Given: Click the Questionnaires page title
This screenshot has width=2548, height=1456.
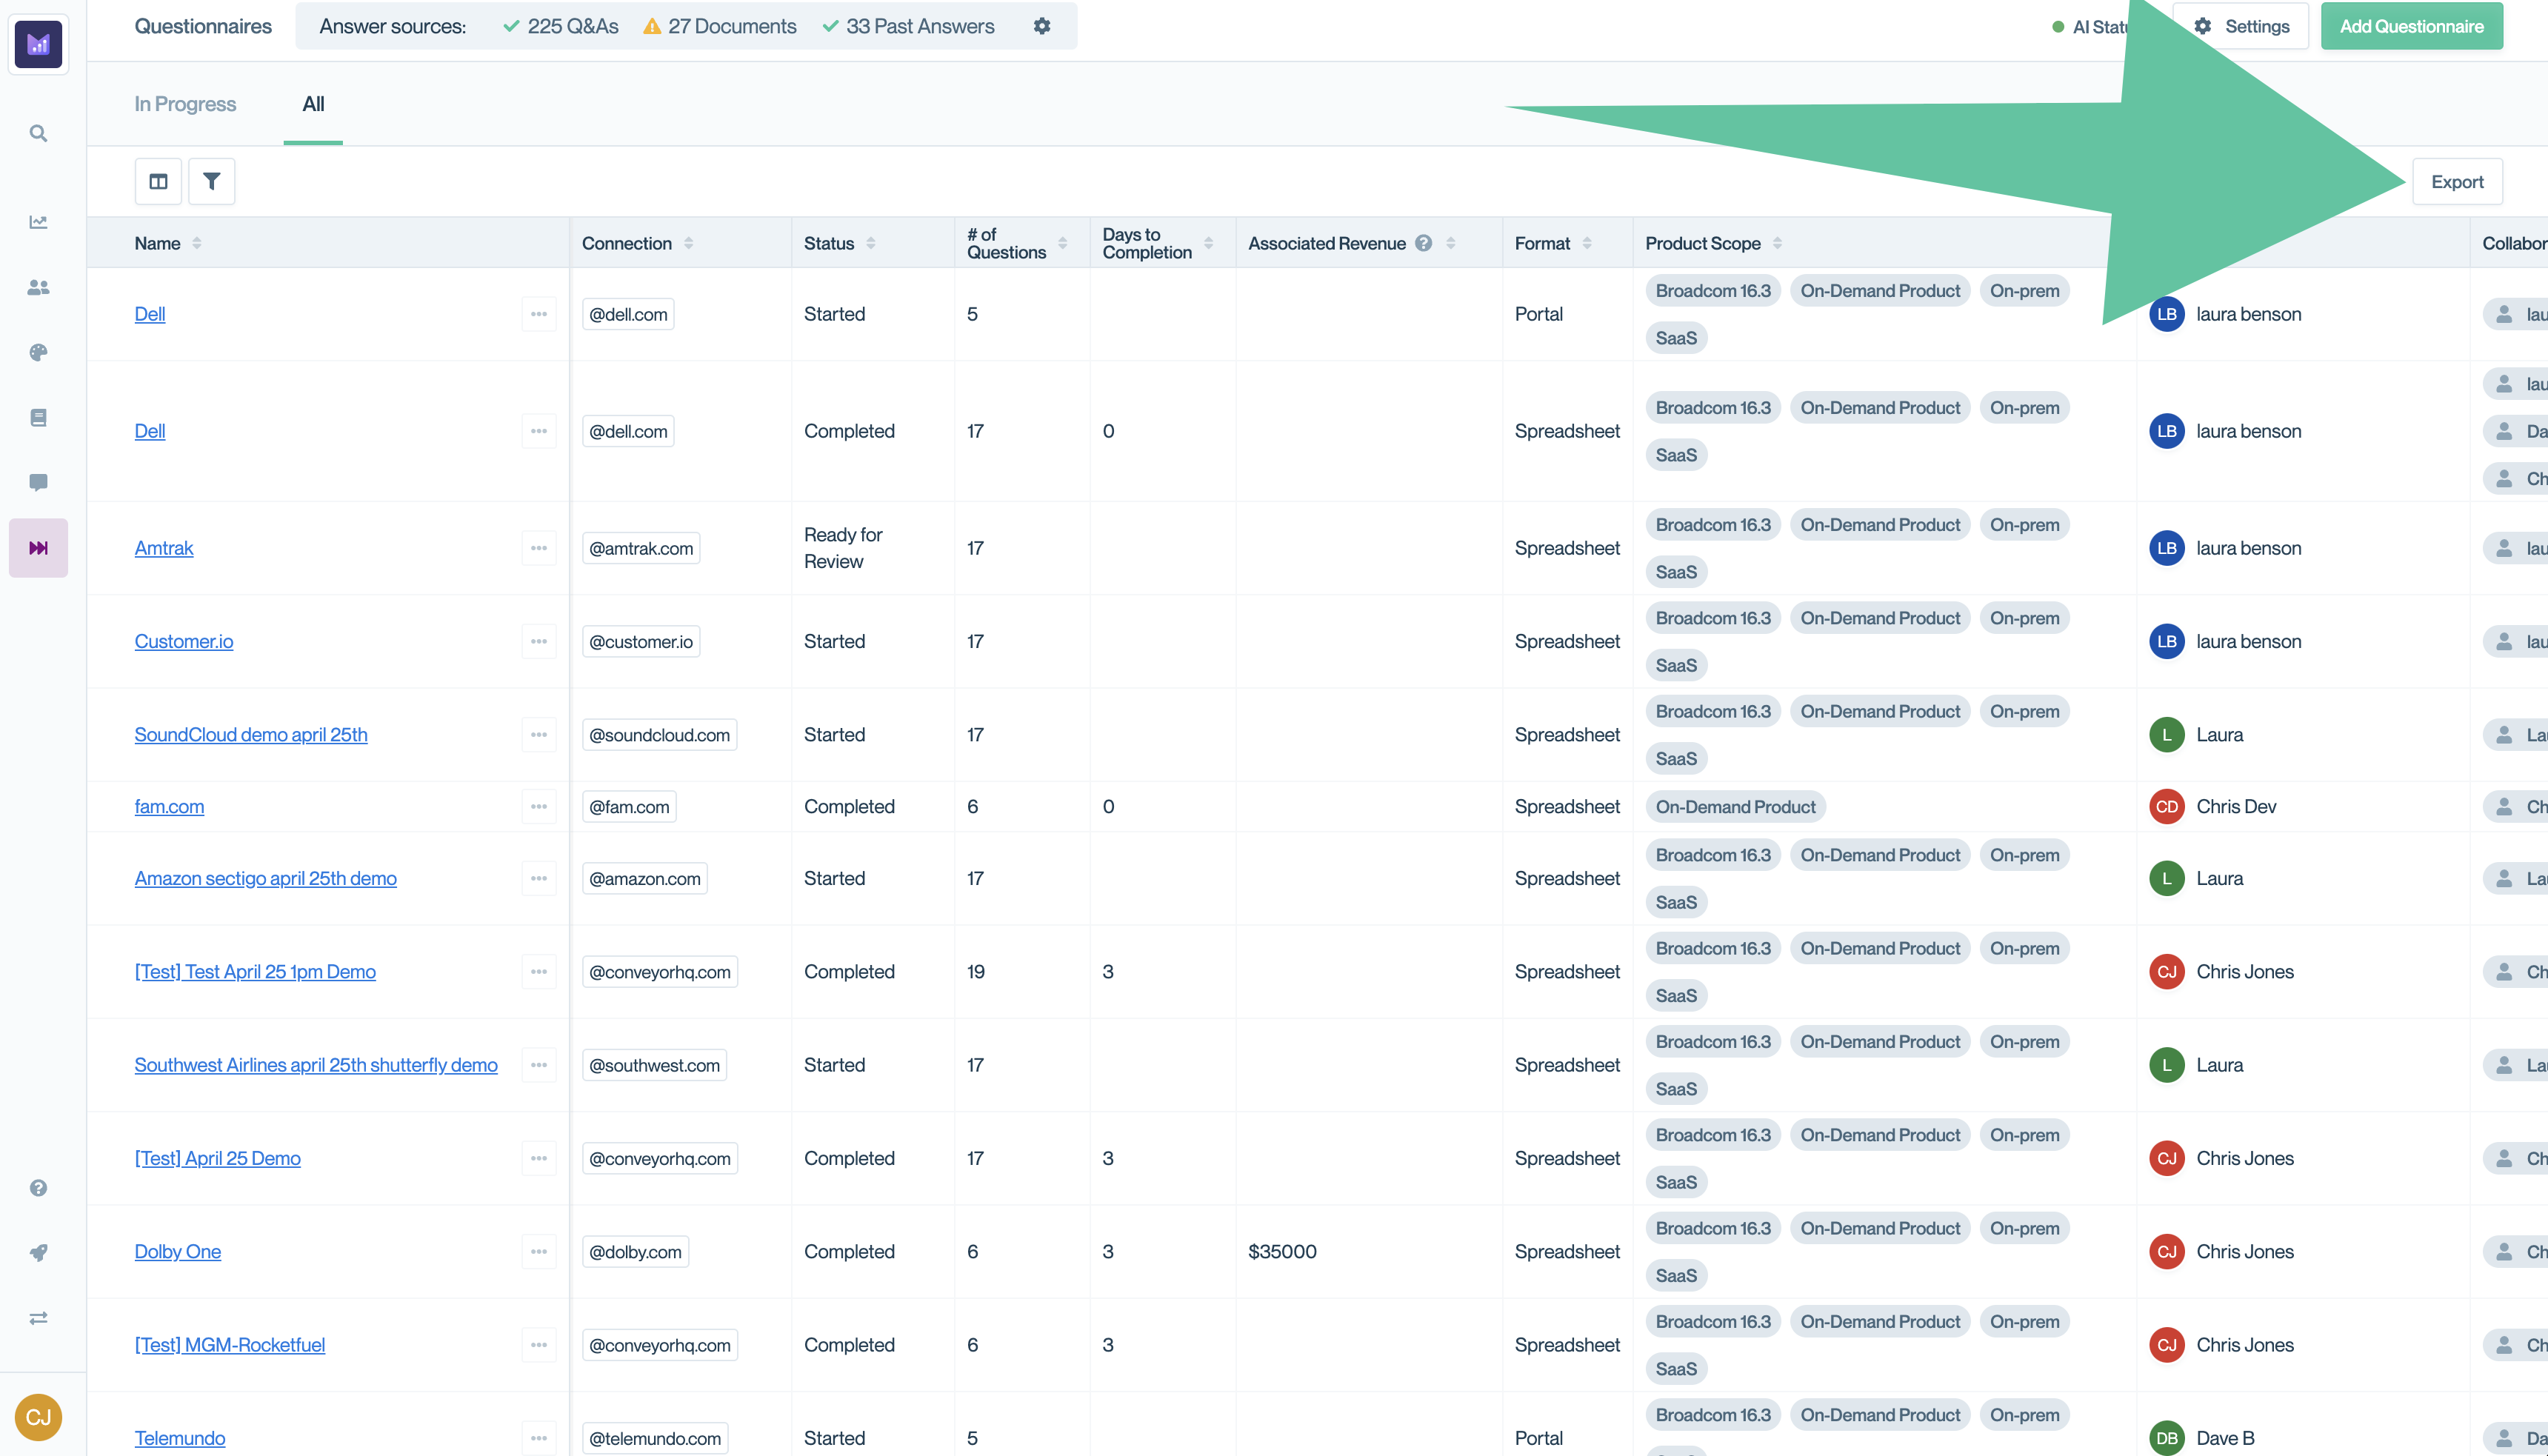Looking at the screenshot, I should [203, 26].
